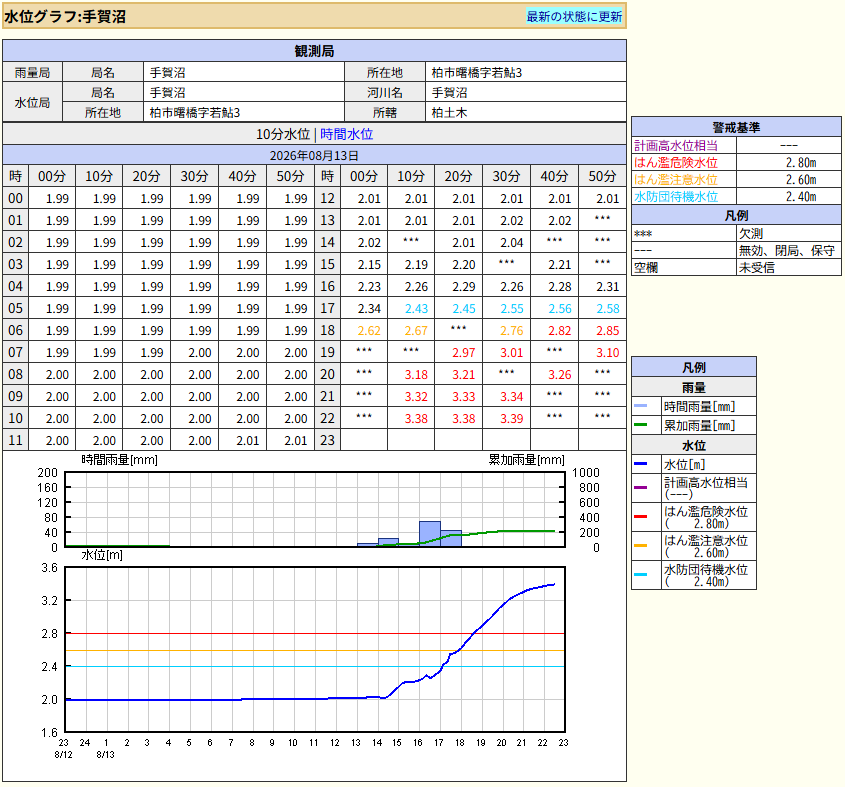Click the tallest rainfall bar in 時間雨量 chart
Image resolution: width=845 pixels, height=787 pixels.
coord(430,534)
